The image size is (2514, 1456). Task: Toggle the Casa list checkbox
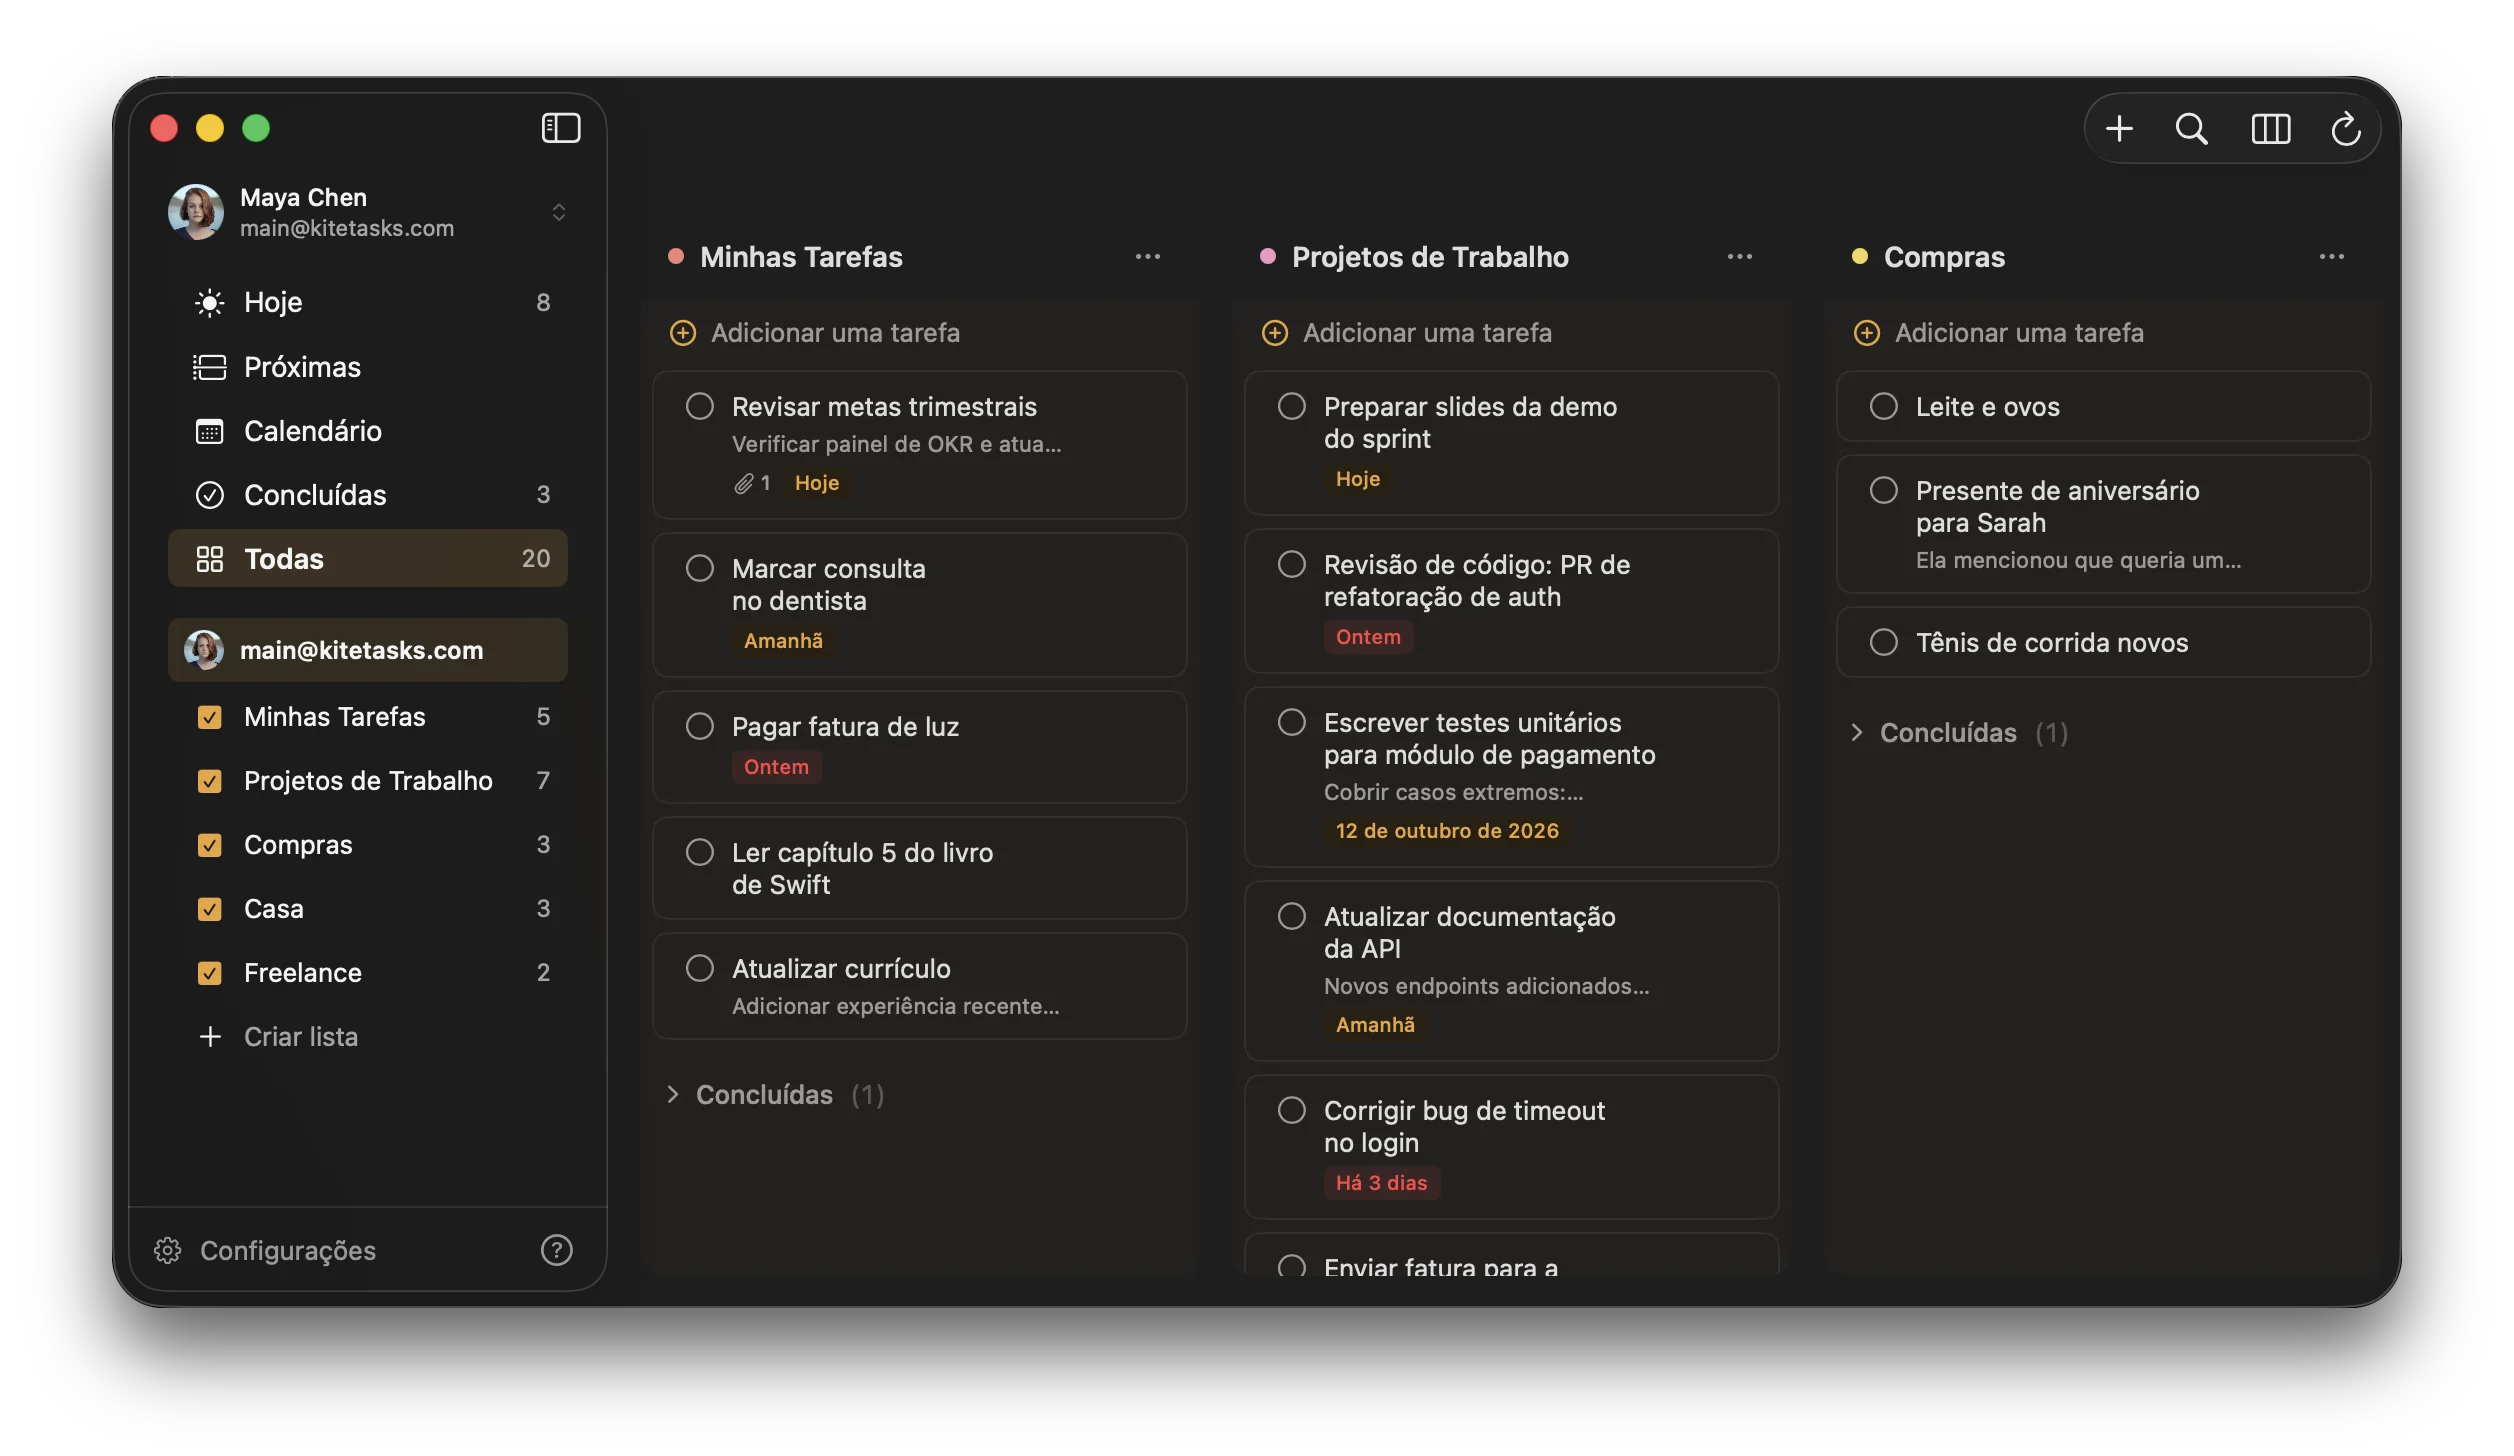pyautogui.click(x=209, y=909)
